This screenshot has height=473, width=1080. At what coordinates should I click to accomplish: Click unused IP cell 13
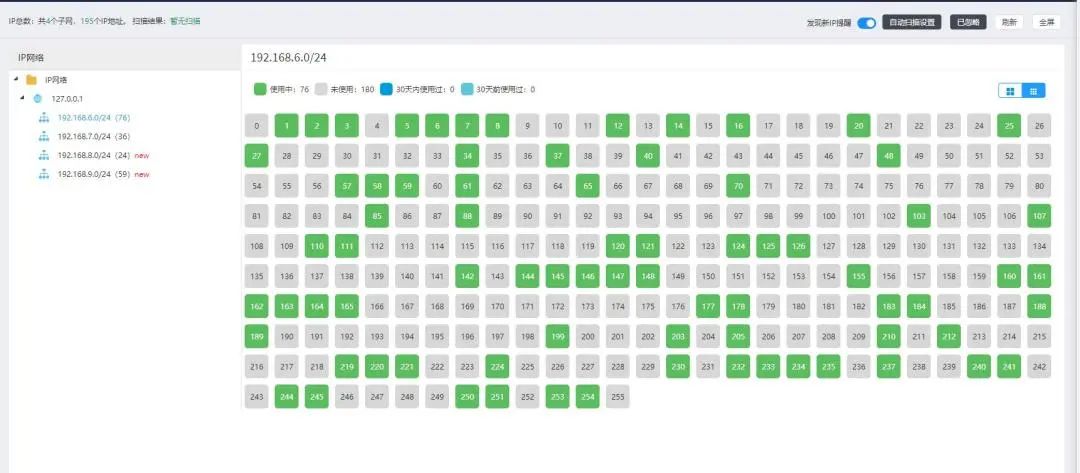[x=647, y=125]
